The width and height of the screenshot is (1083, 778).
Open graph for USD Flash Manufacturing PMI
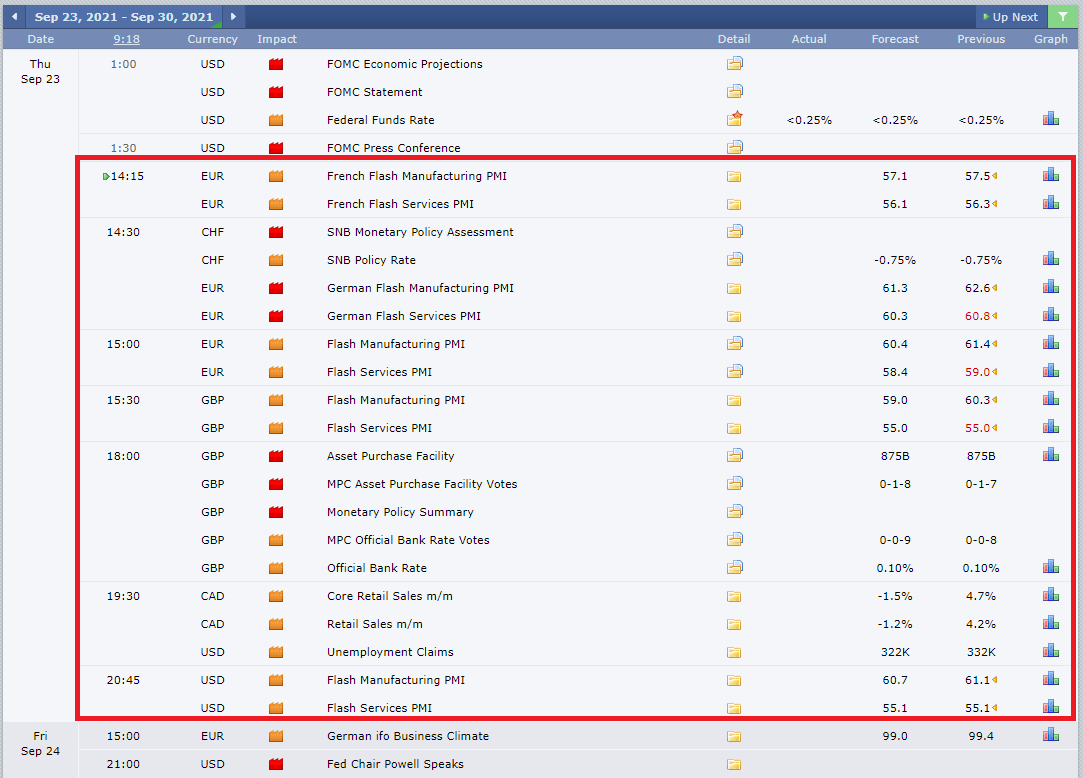[1051, 679]
